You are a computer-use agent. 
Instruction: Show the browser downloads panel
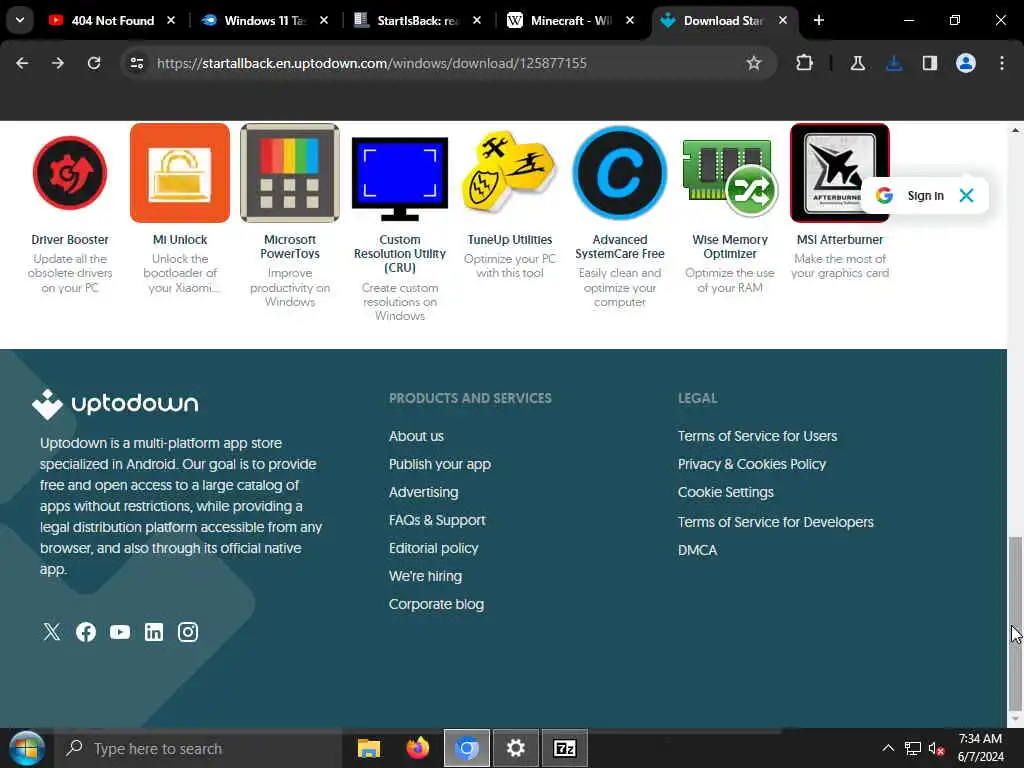click(x=894, y=63)
